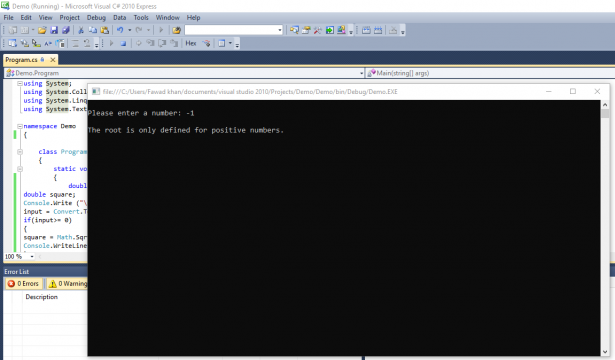
Task: Toggle the 0 Warnings filter button
Action: pyautogui.click(x=67, y=284)
